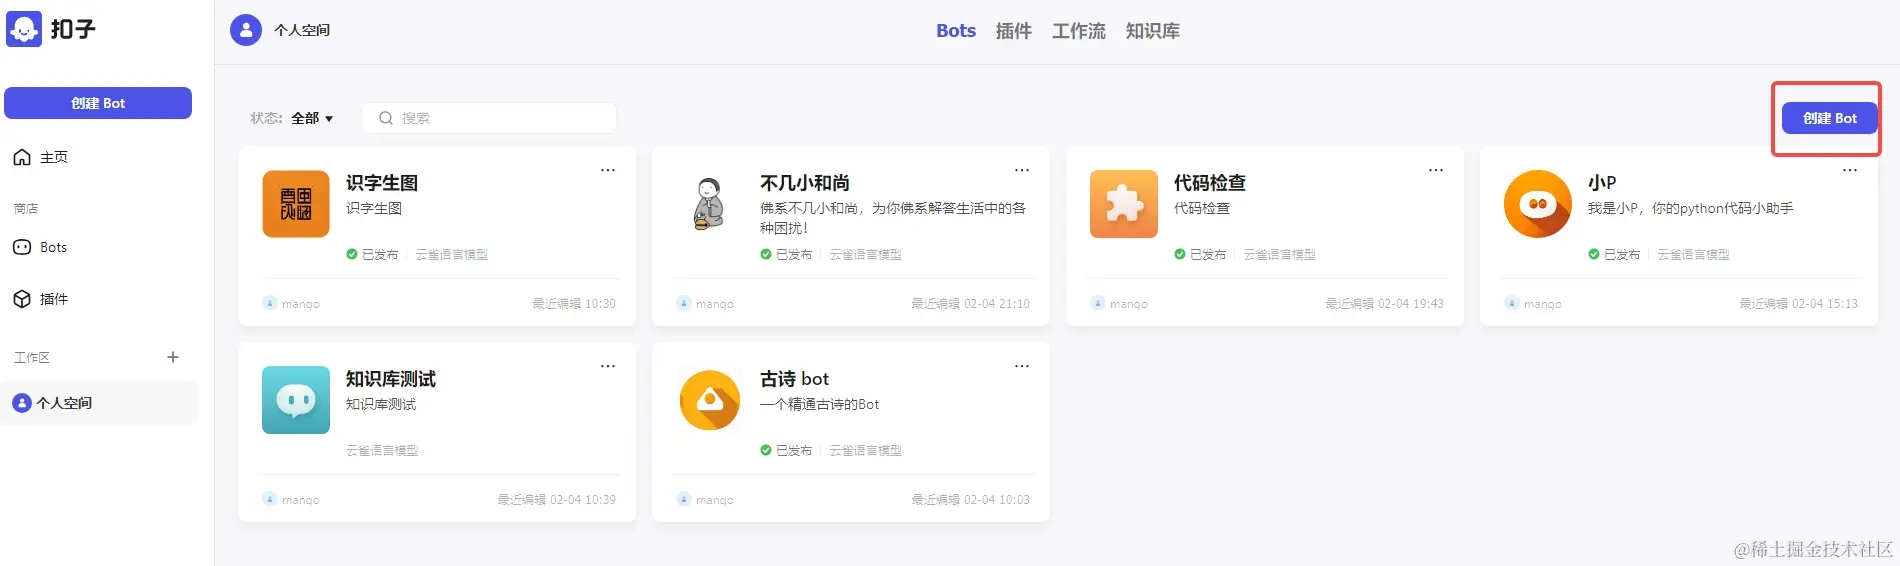
Task: Open 古诗 bot avatar icon
Action: coord(710,400)
